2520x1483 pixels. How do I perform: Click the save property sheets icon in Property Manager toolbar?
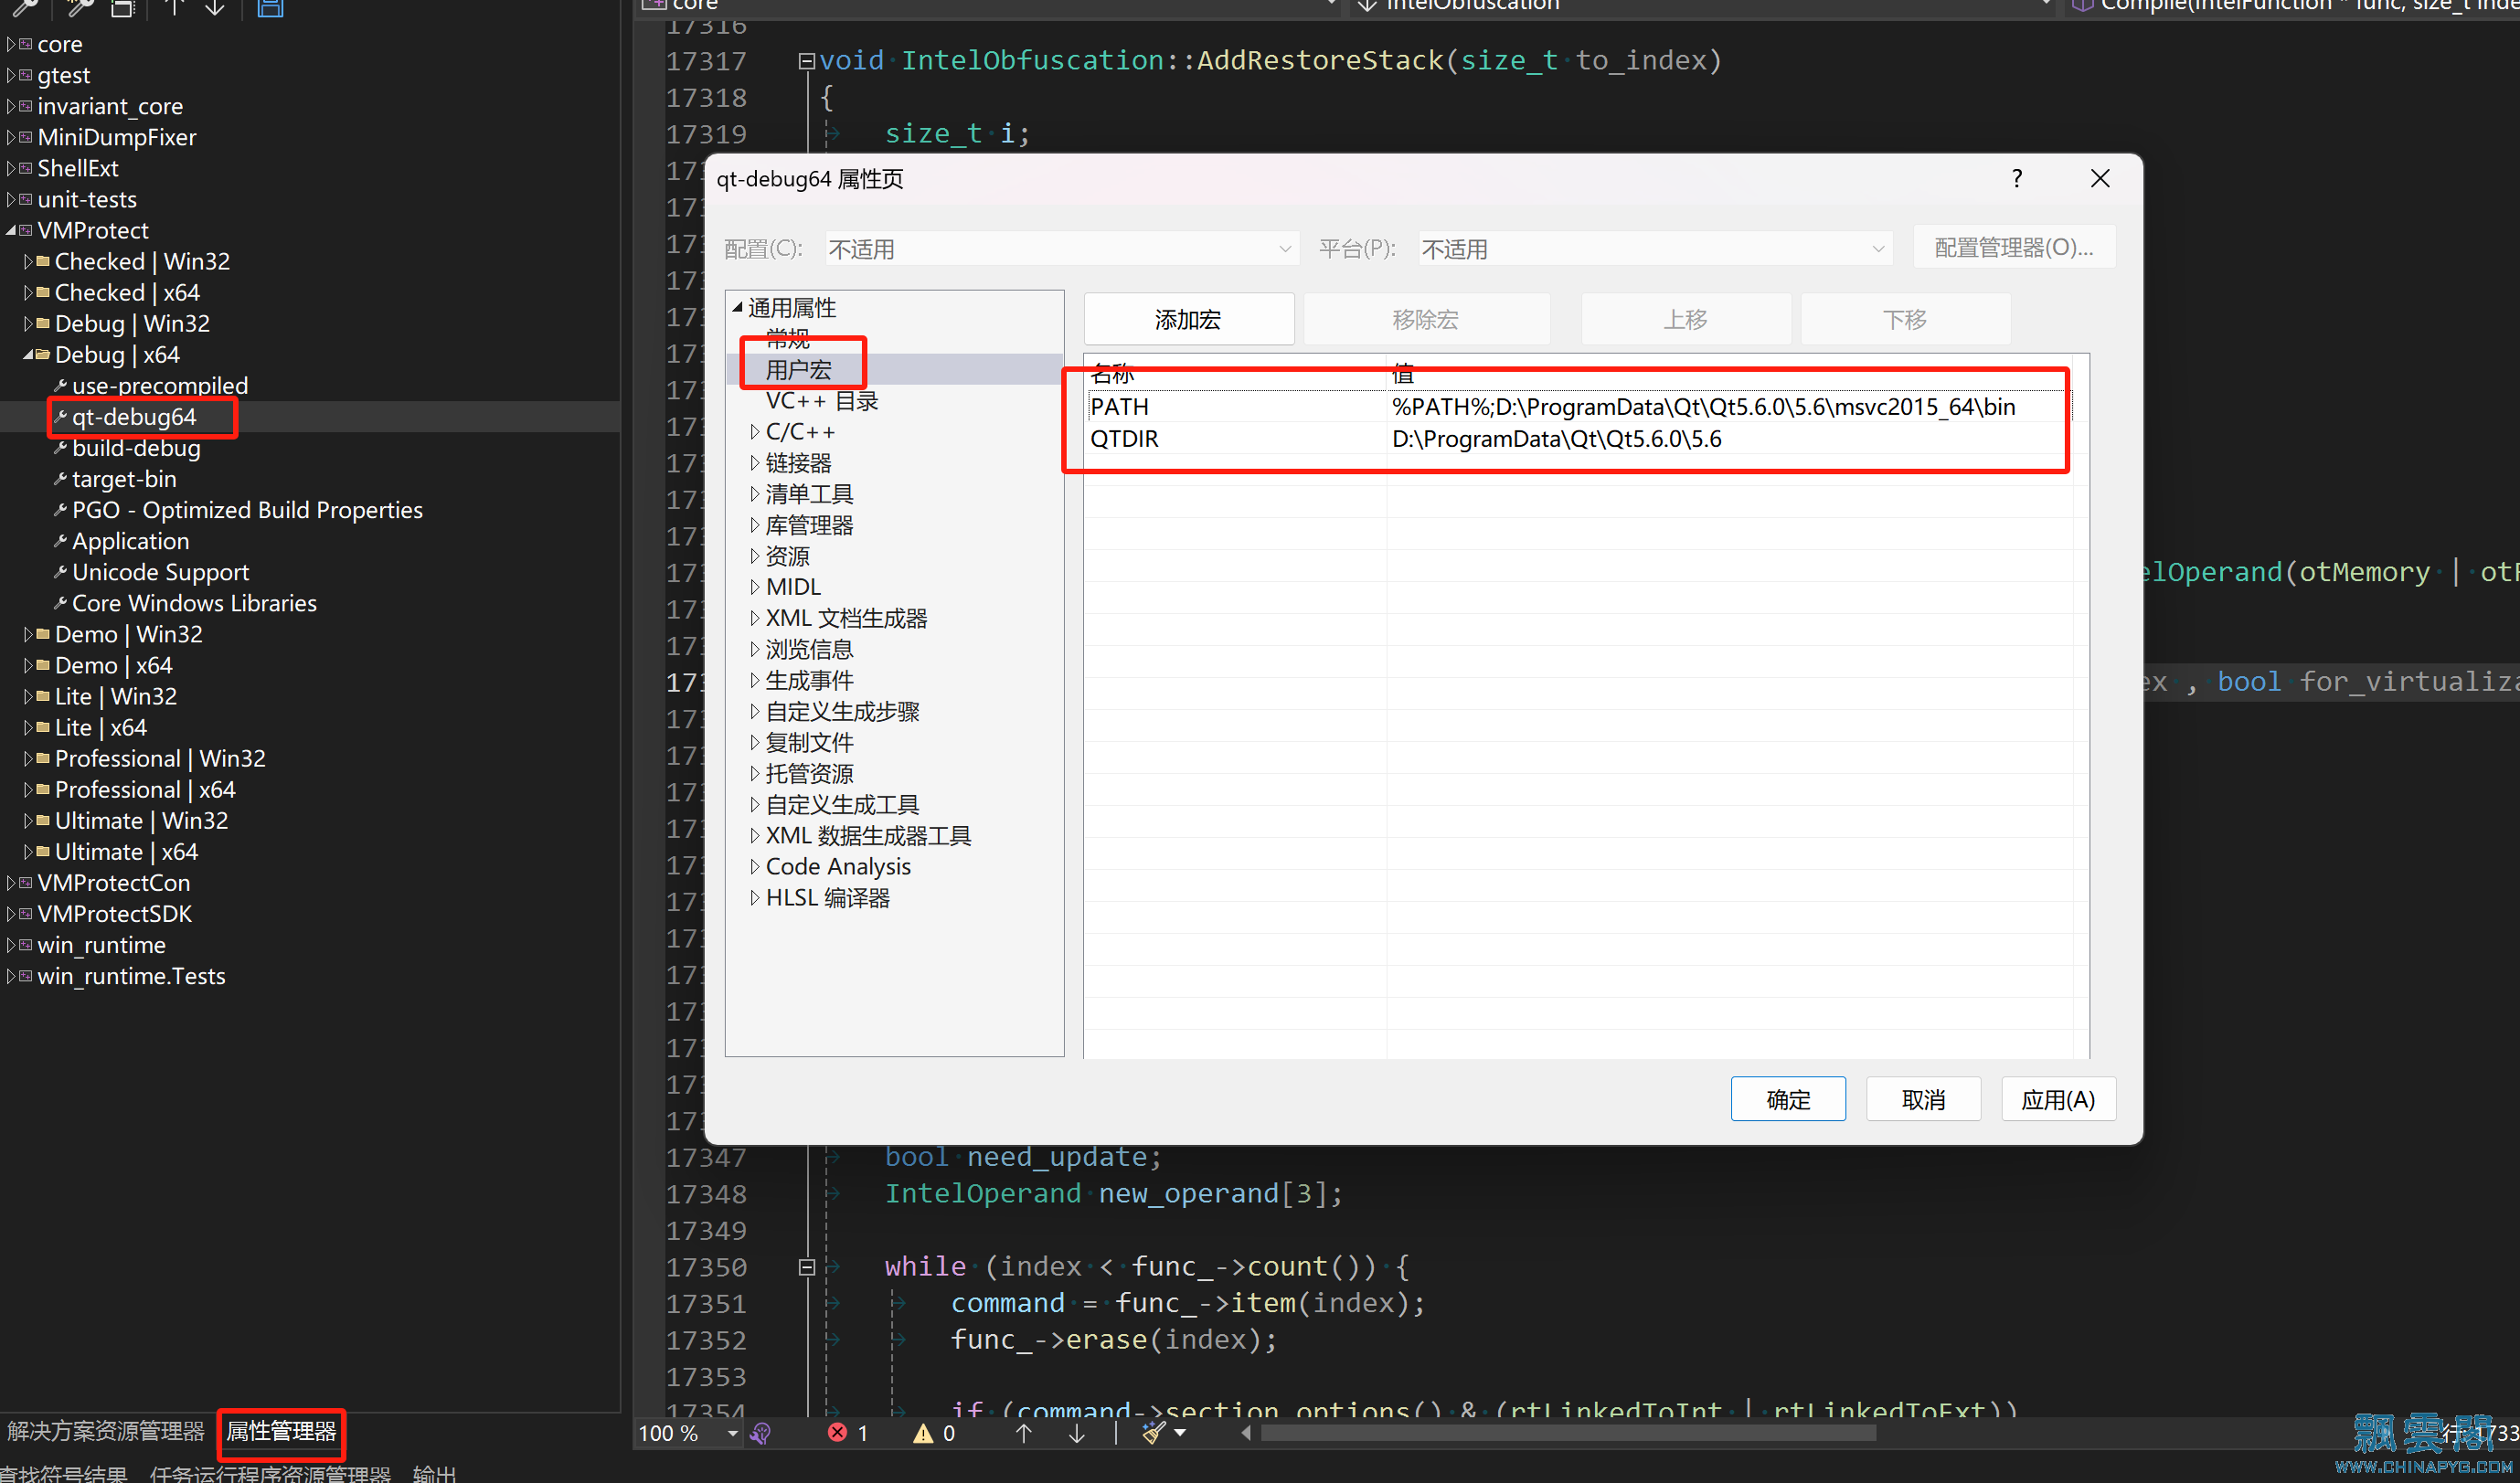[270, 8]
